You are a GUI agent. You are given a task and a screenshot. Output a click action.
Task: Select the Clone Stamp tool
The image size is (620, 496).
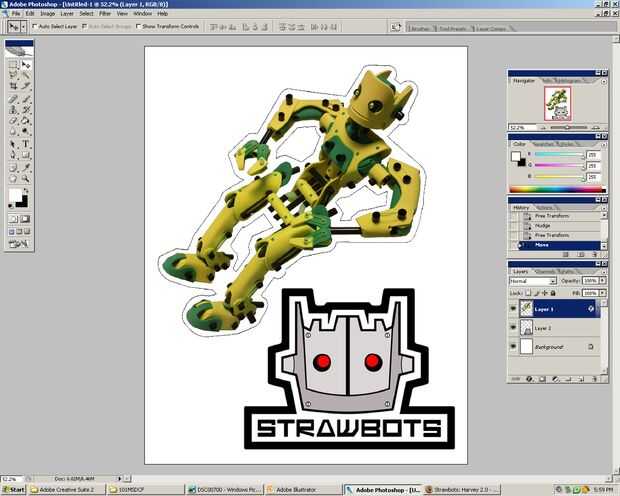pos(13,110)
